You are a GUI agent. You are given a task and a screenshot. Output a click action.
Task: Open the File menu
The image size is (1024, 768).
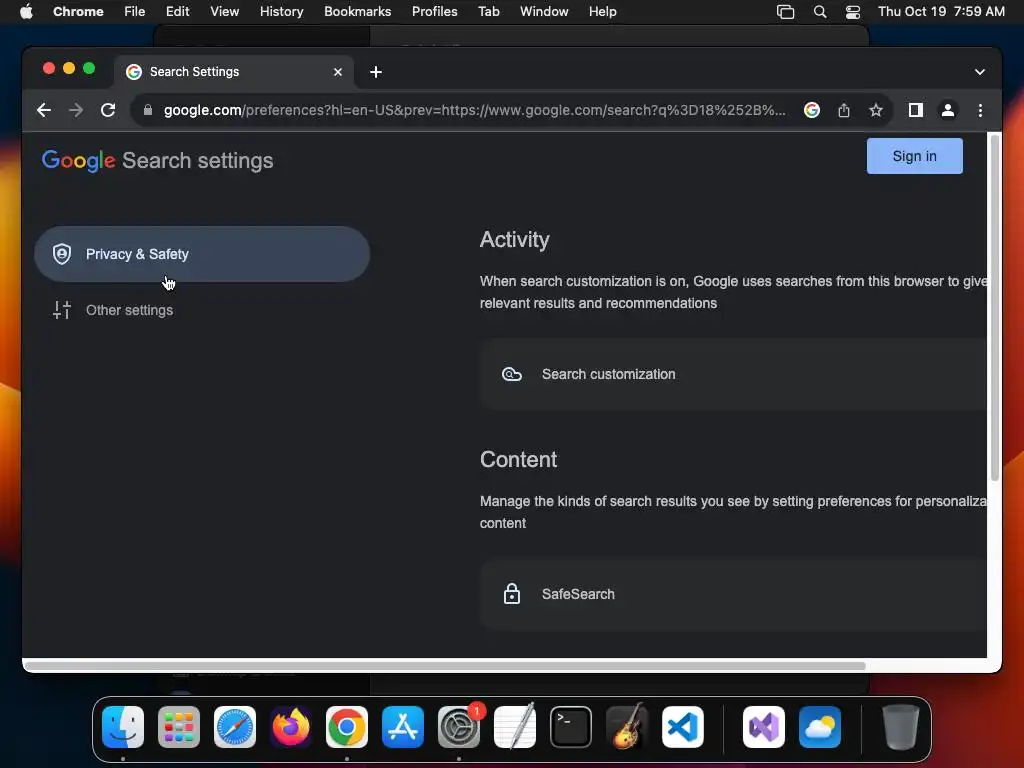[x=135, y=12]
